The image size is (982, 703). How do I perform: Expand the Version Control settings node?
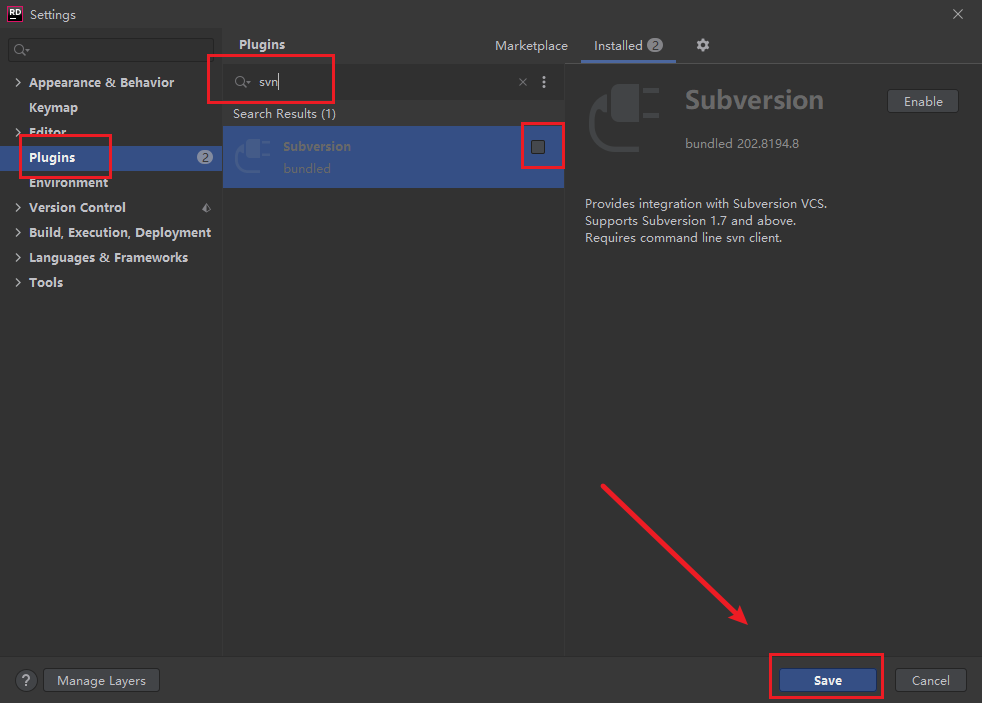point(18,208)
